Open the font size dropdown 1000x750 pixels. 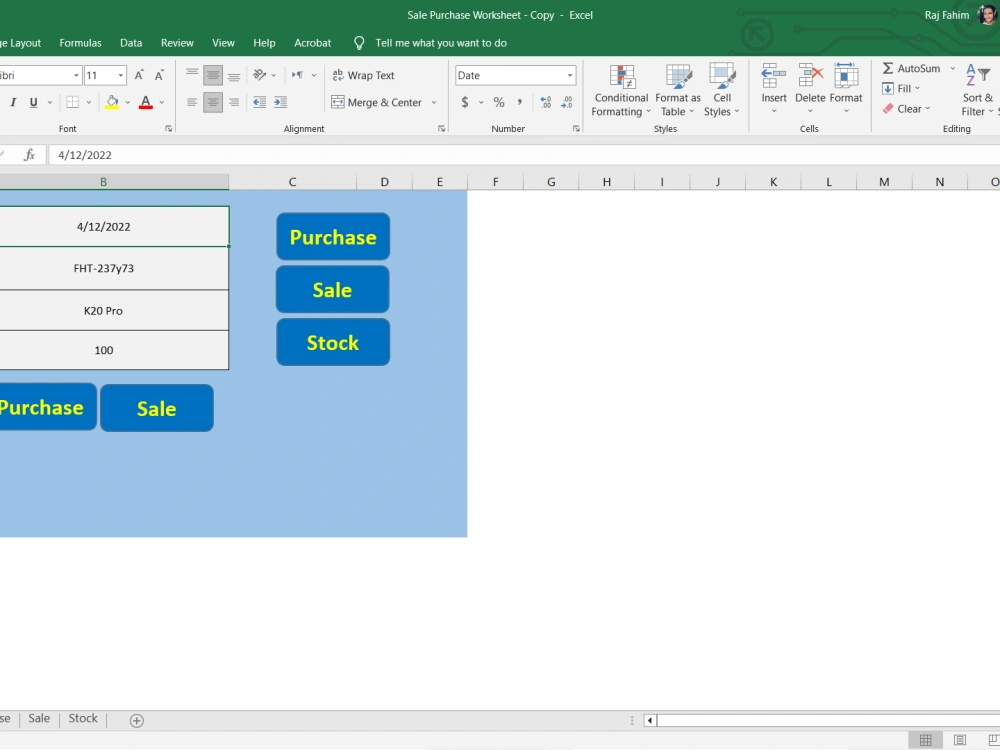(x=121, y=75)
